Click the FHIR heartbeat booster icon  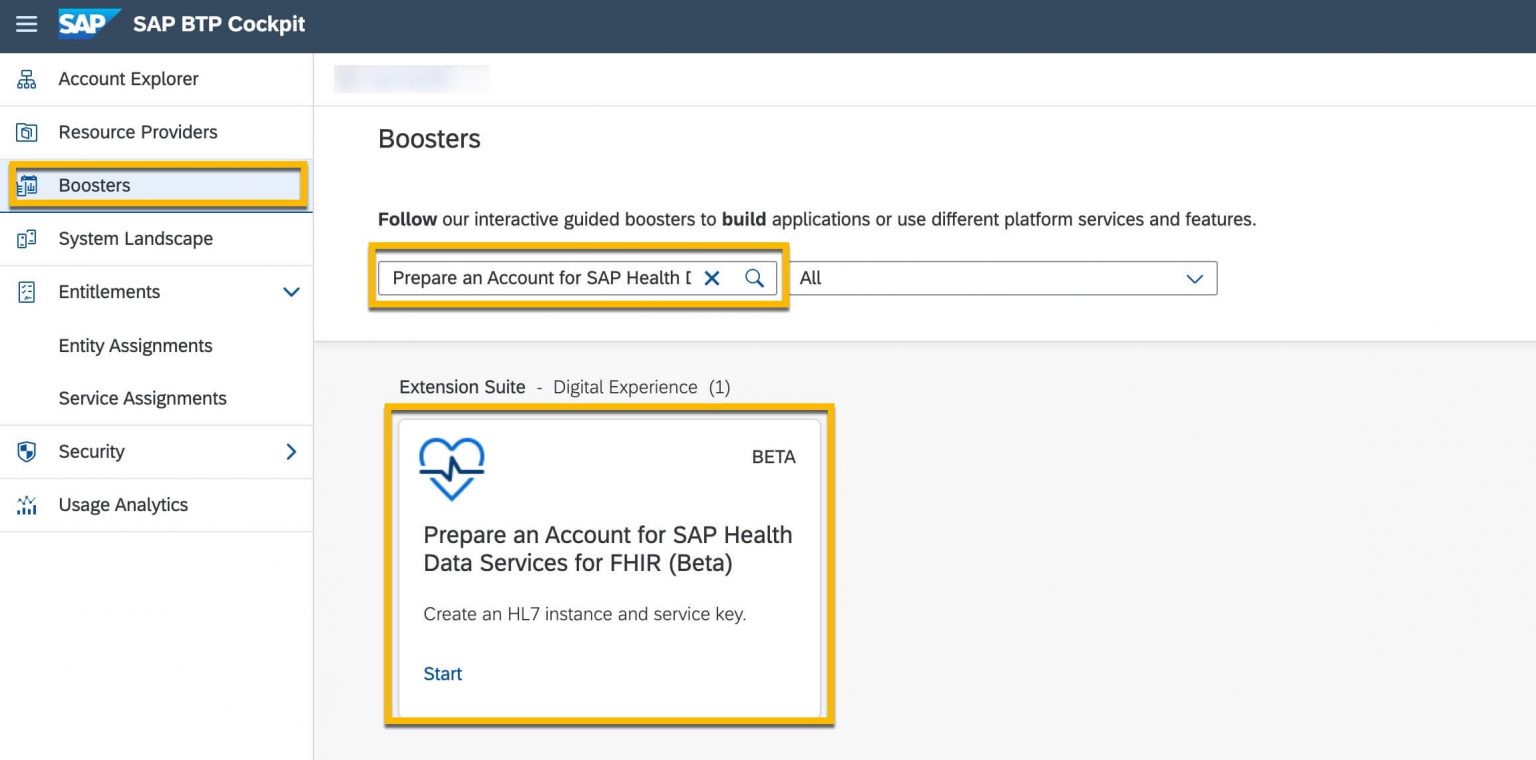(451, 466)
